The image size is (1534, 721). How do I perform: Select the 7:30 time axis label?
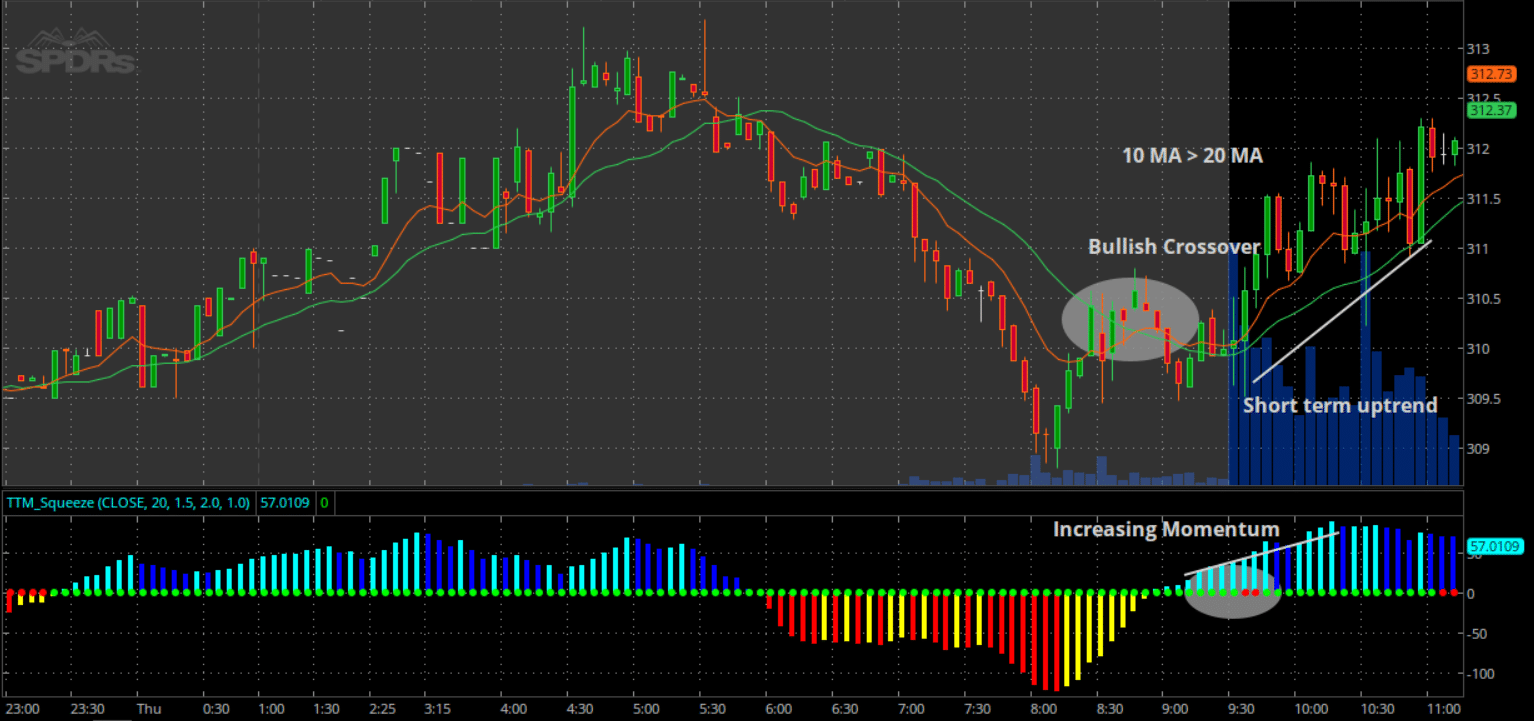click(x=976, y=708)
